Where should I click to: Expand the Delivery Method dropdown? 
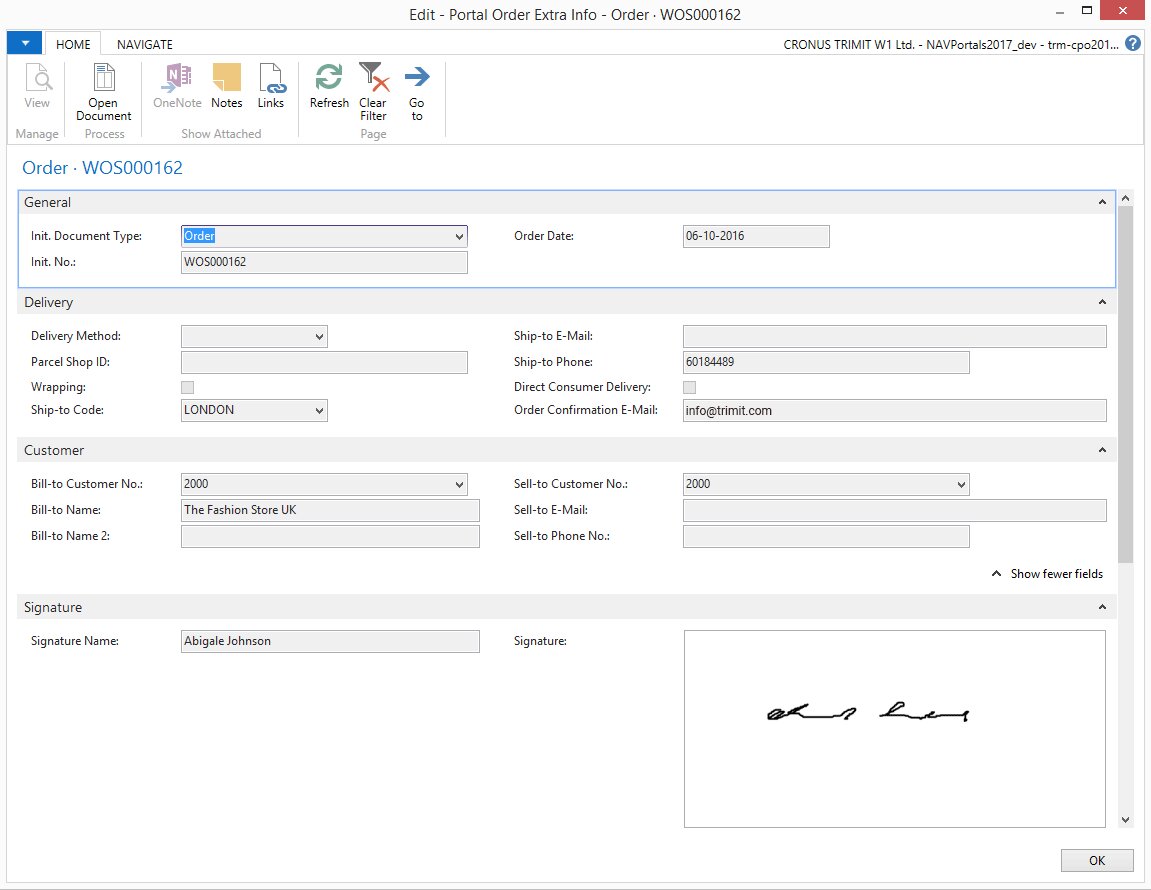pos(319,337)
